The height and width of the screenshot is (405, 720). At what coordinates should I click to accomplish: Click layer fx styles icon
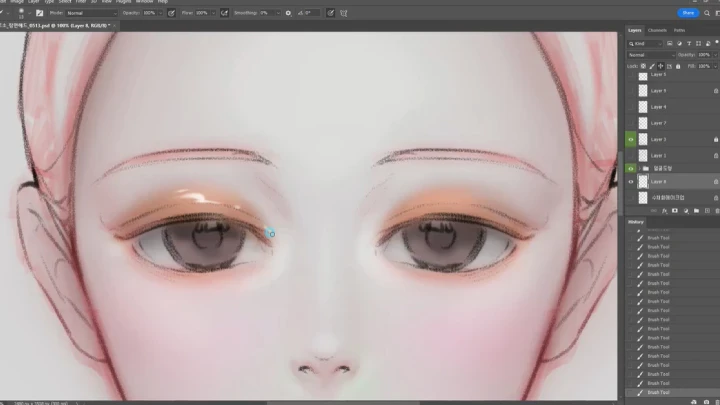coord(664,211)
